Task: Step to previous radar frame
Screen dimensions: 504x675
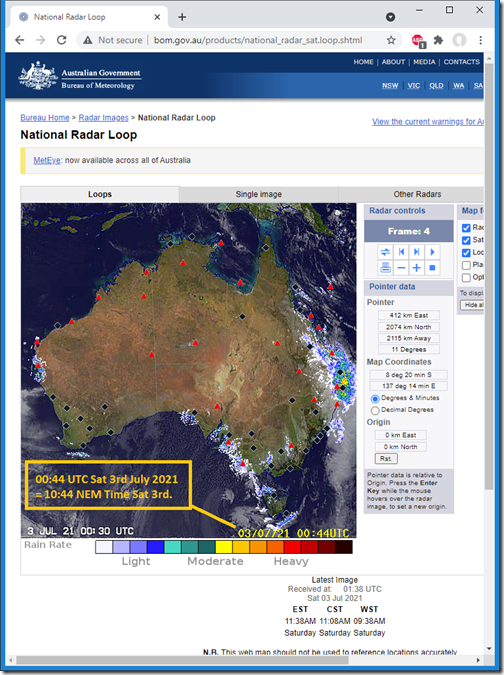Action: (x=401, y=252)
